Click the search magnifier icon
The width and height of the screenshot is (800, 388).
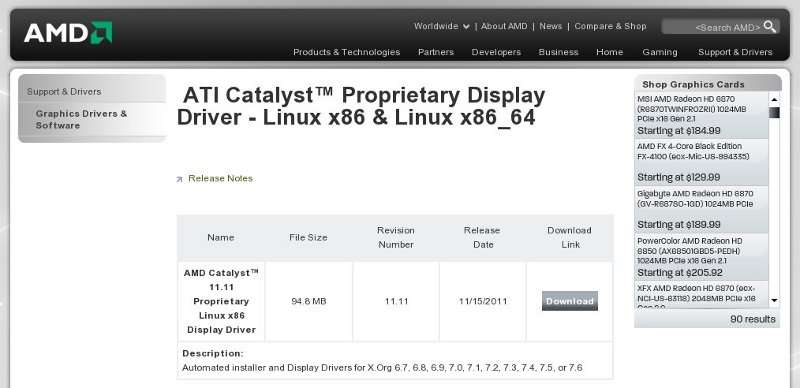point(770,27)
